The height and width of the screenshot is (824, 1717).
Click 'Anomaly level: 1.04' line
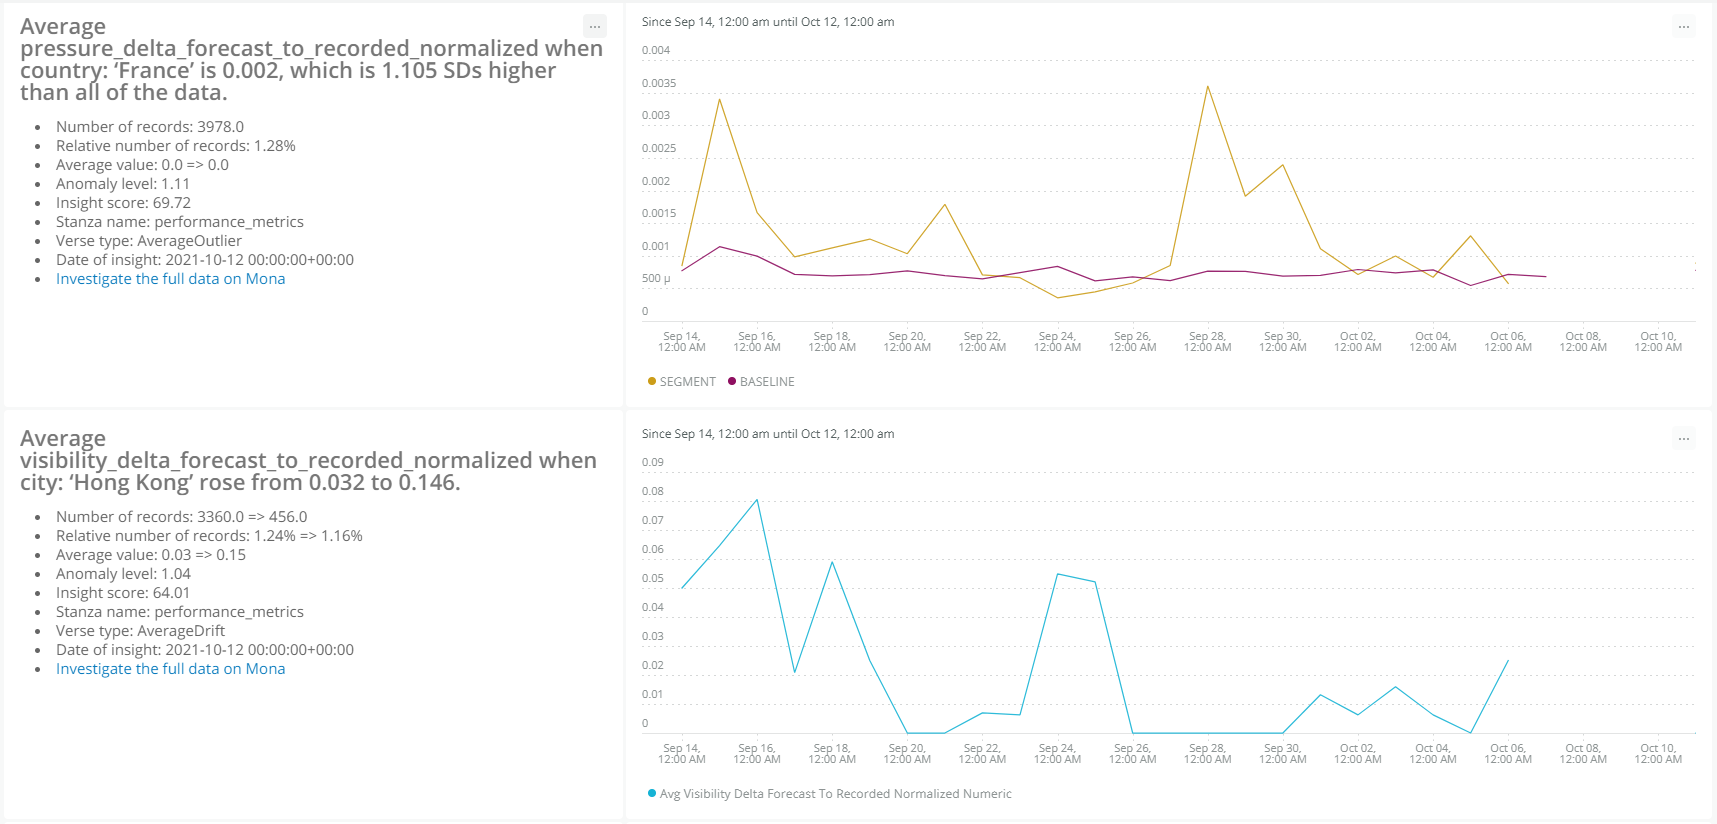(x=123, y=574)
